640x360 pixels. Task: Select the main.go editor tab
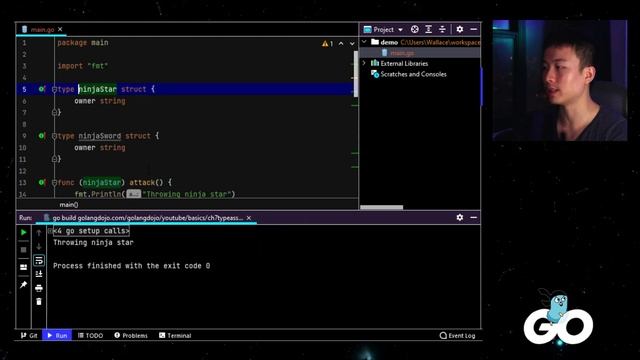(x=42, y=29)
